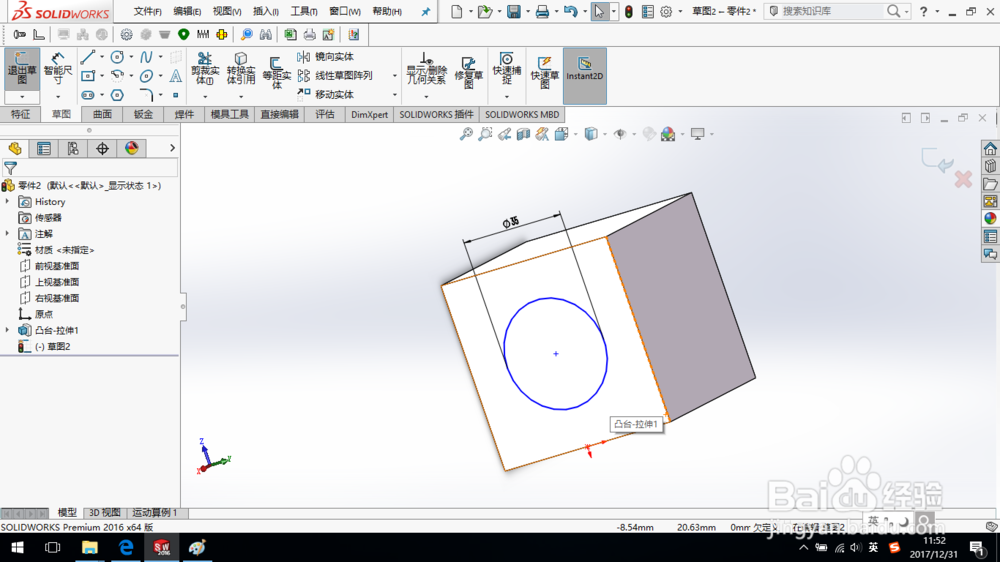
Task: Open the Circle tool dropdown arrow
Action: (131, 57)
